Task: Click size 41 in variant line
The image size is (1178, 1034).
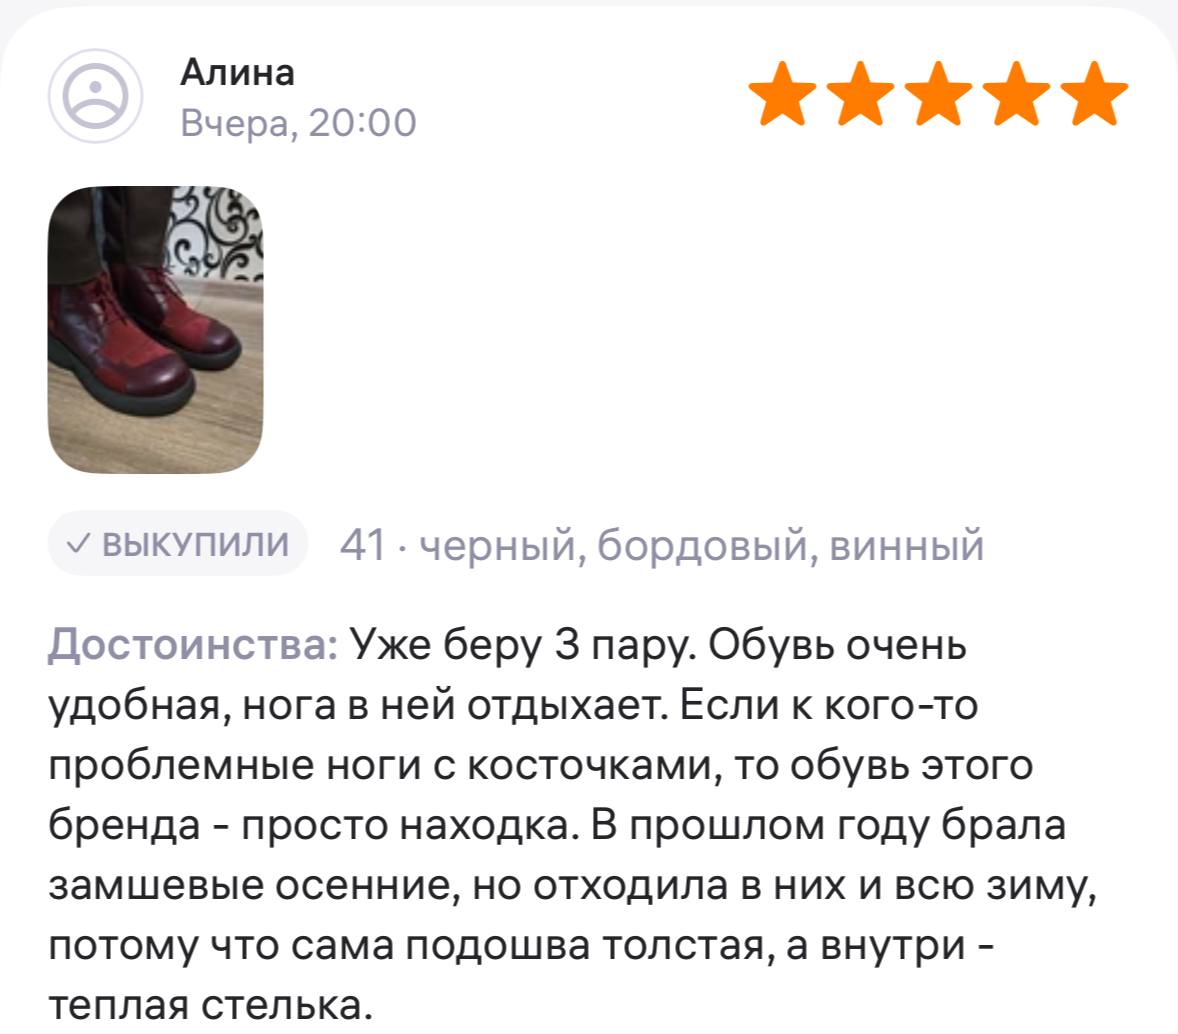Action: pos(363,544)
